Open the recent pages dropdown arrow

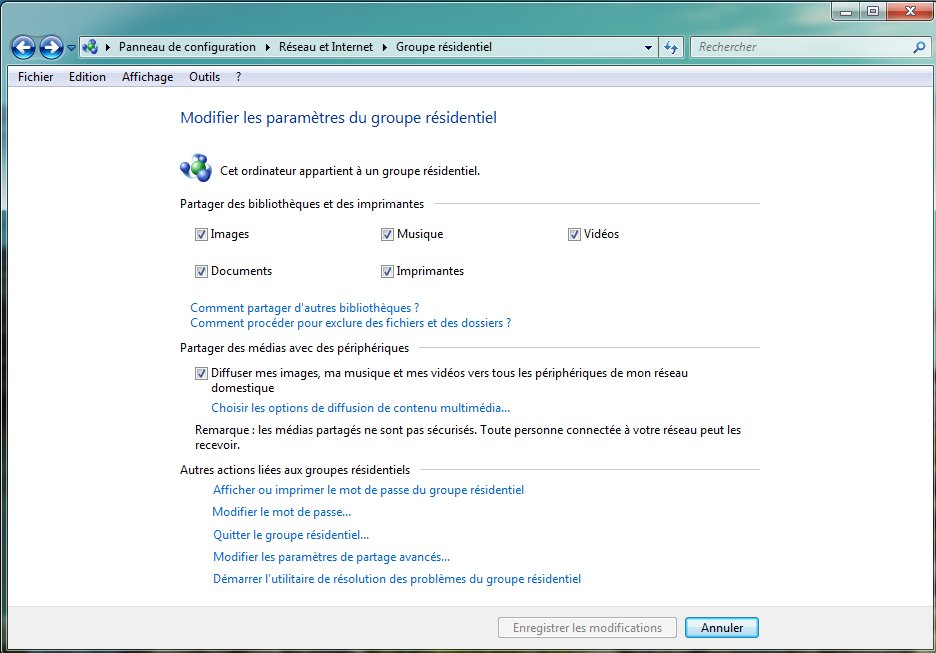71,47
